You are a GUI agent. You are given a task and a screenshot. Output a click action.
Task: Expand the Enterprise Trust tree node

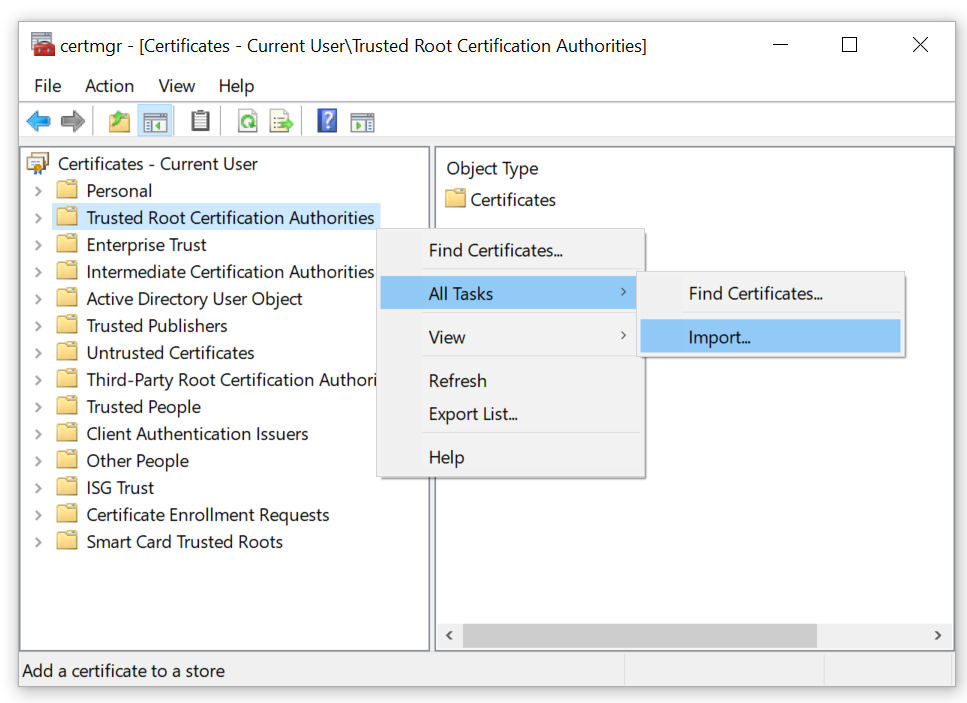38,245
